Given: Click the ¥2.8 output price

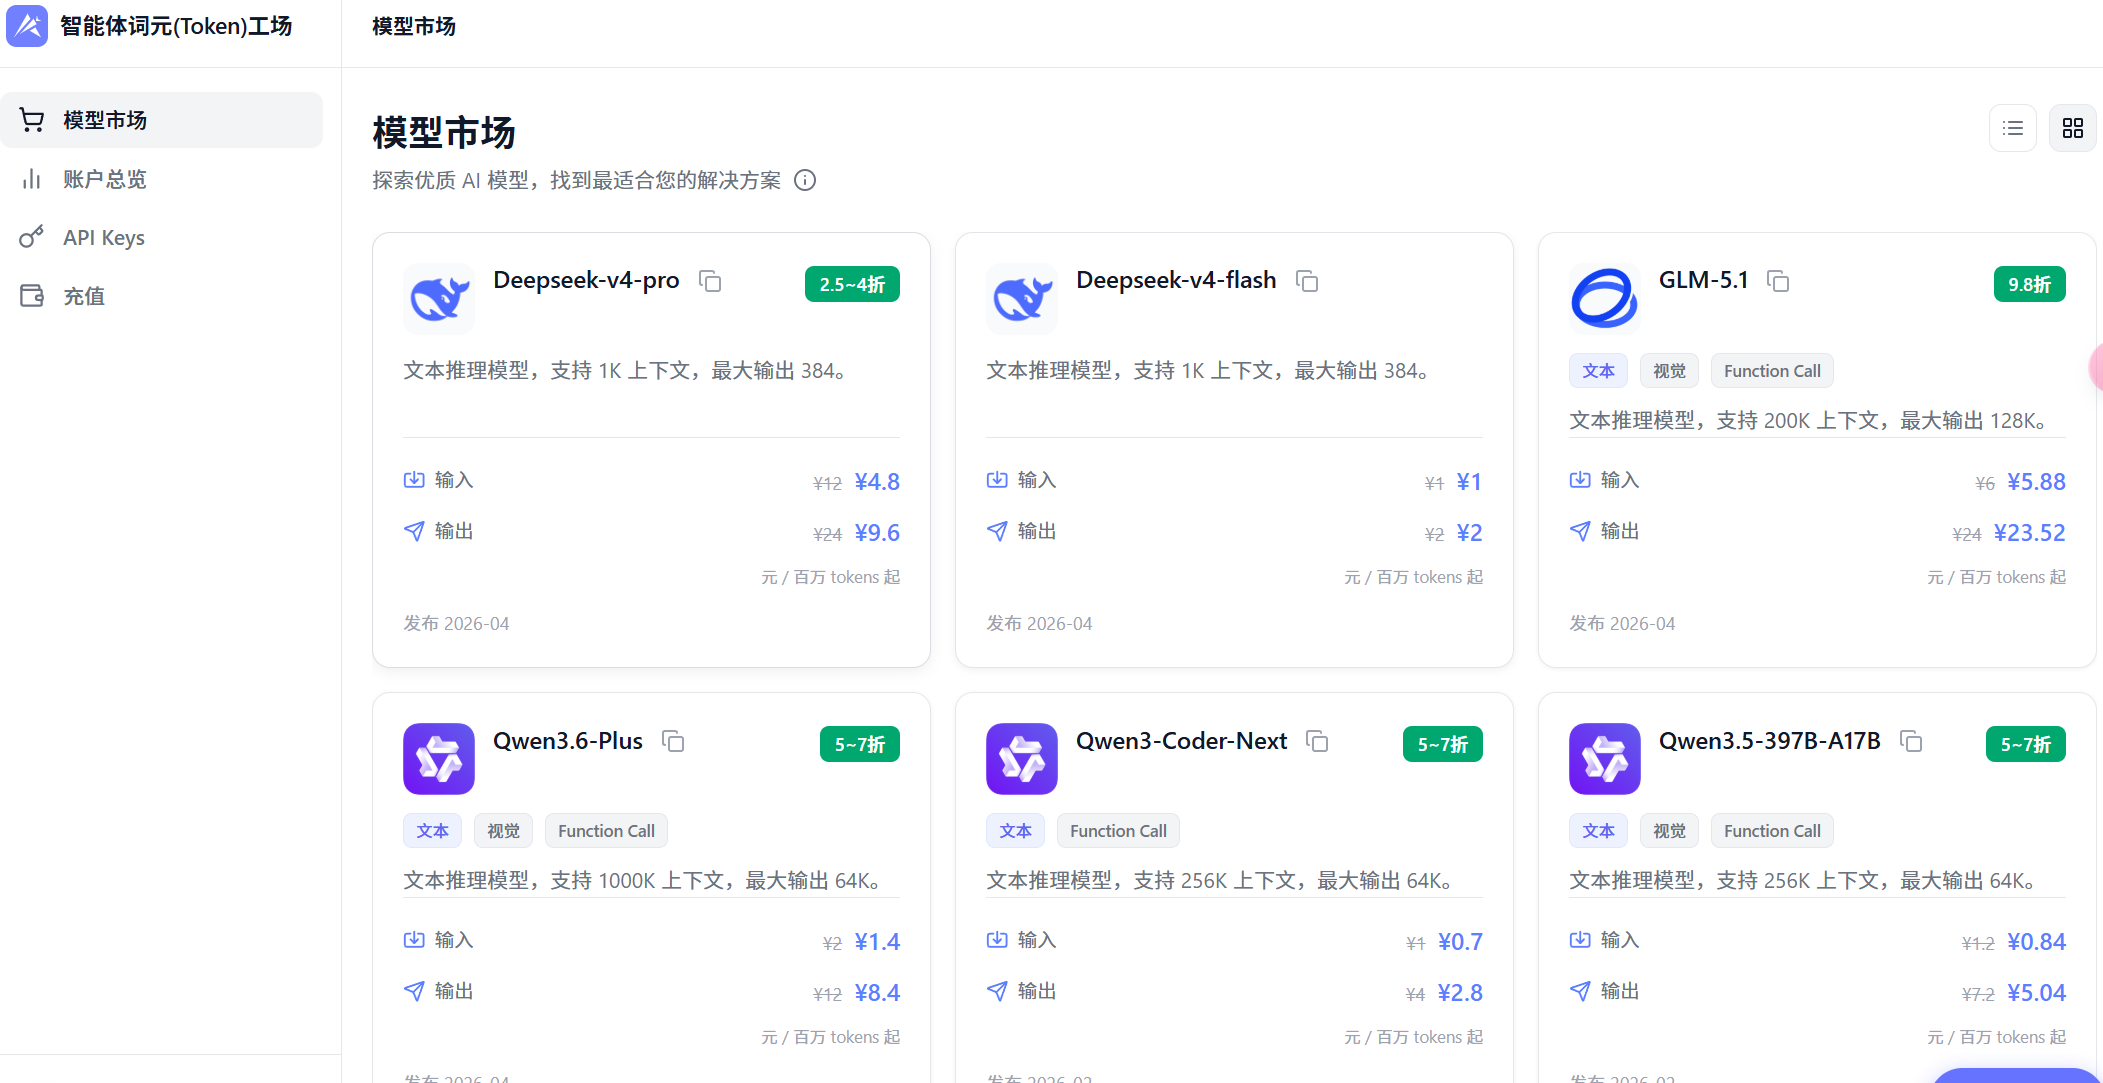Looking at the screenshot, I should coord(1460,993).
